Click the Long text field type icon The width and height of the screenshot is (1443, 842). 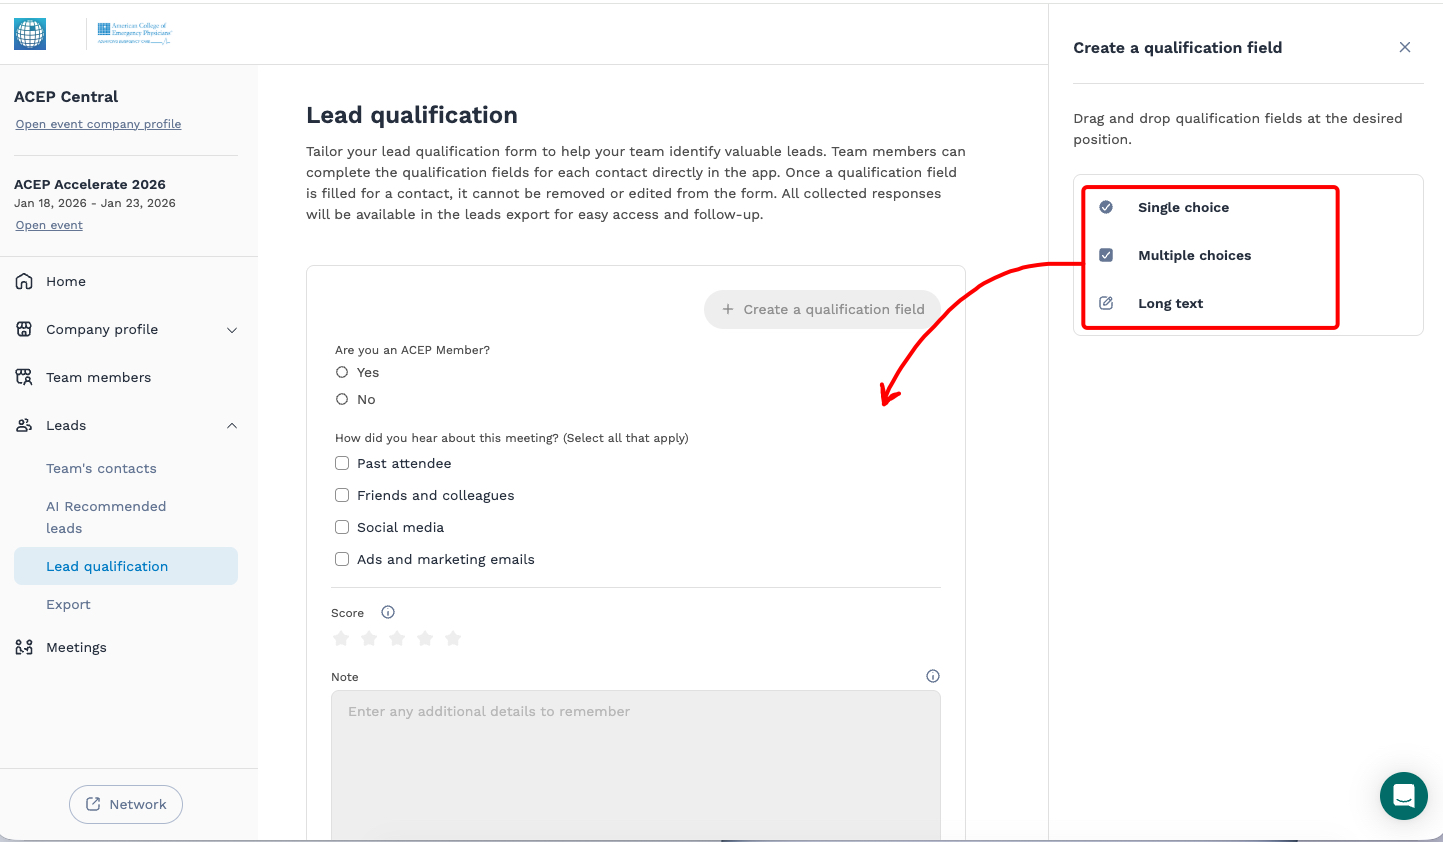pos(1106,303)
